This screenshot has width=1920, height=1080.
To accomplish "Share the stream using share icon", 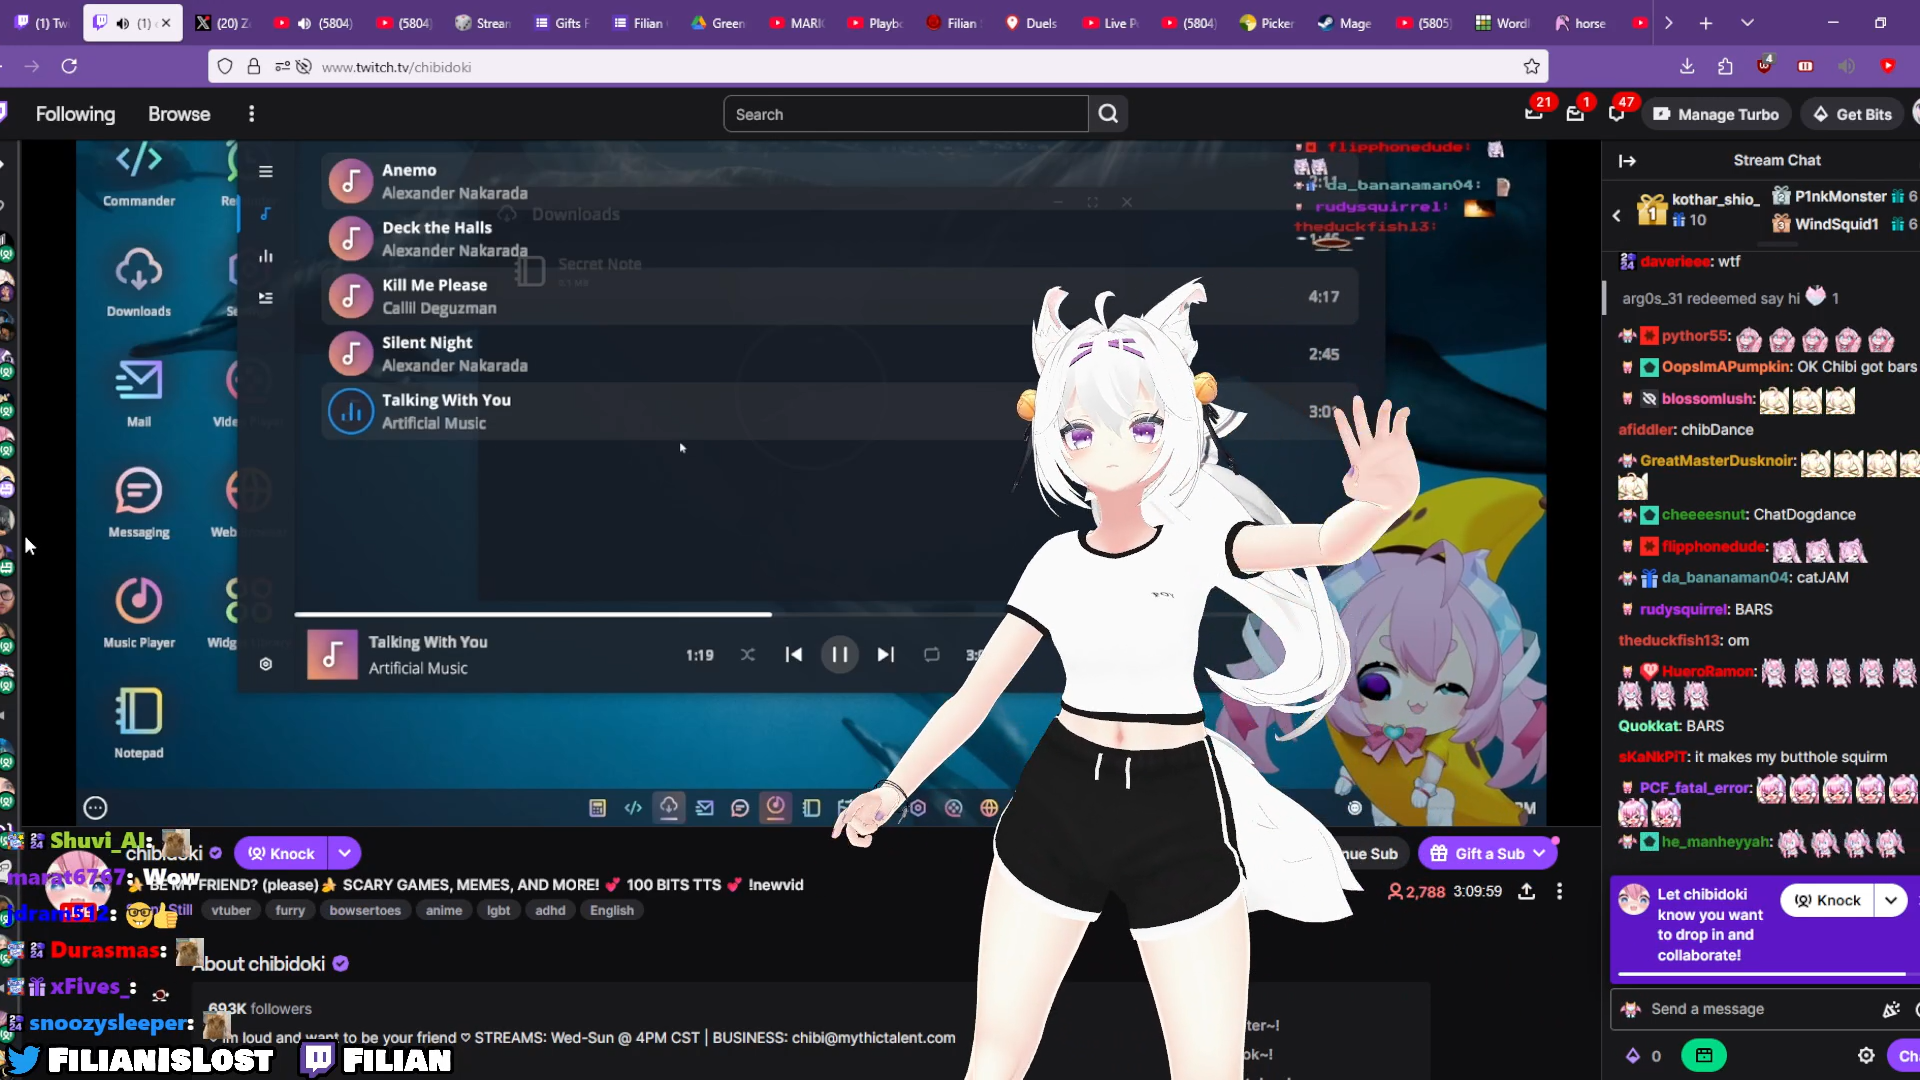I will 1527,891.
